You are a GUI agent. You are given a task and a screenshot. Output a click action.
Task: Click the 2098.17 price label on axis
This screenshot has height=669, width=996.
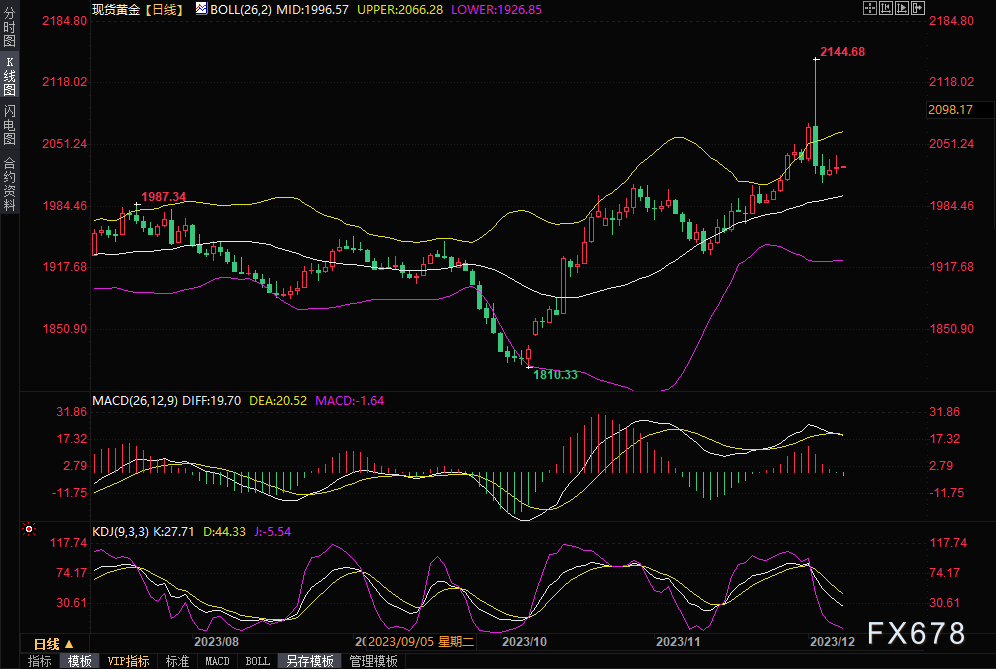(950, 109)
